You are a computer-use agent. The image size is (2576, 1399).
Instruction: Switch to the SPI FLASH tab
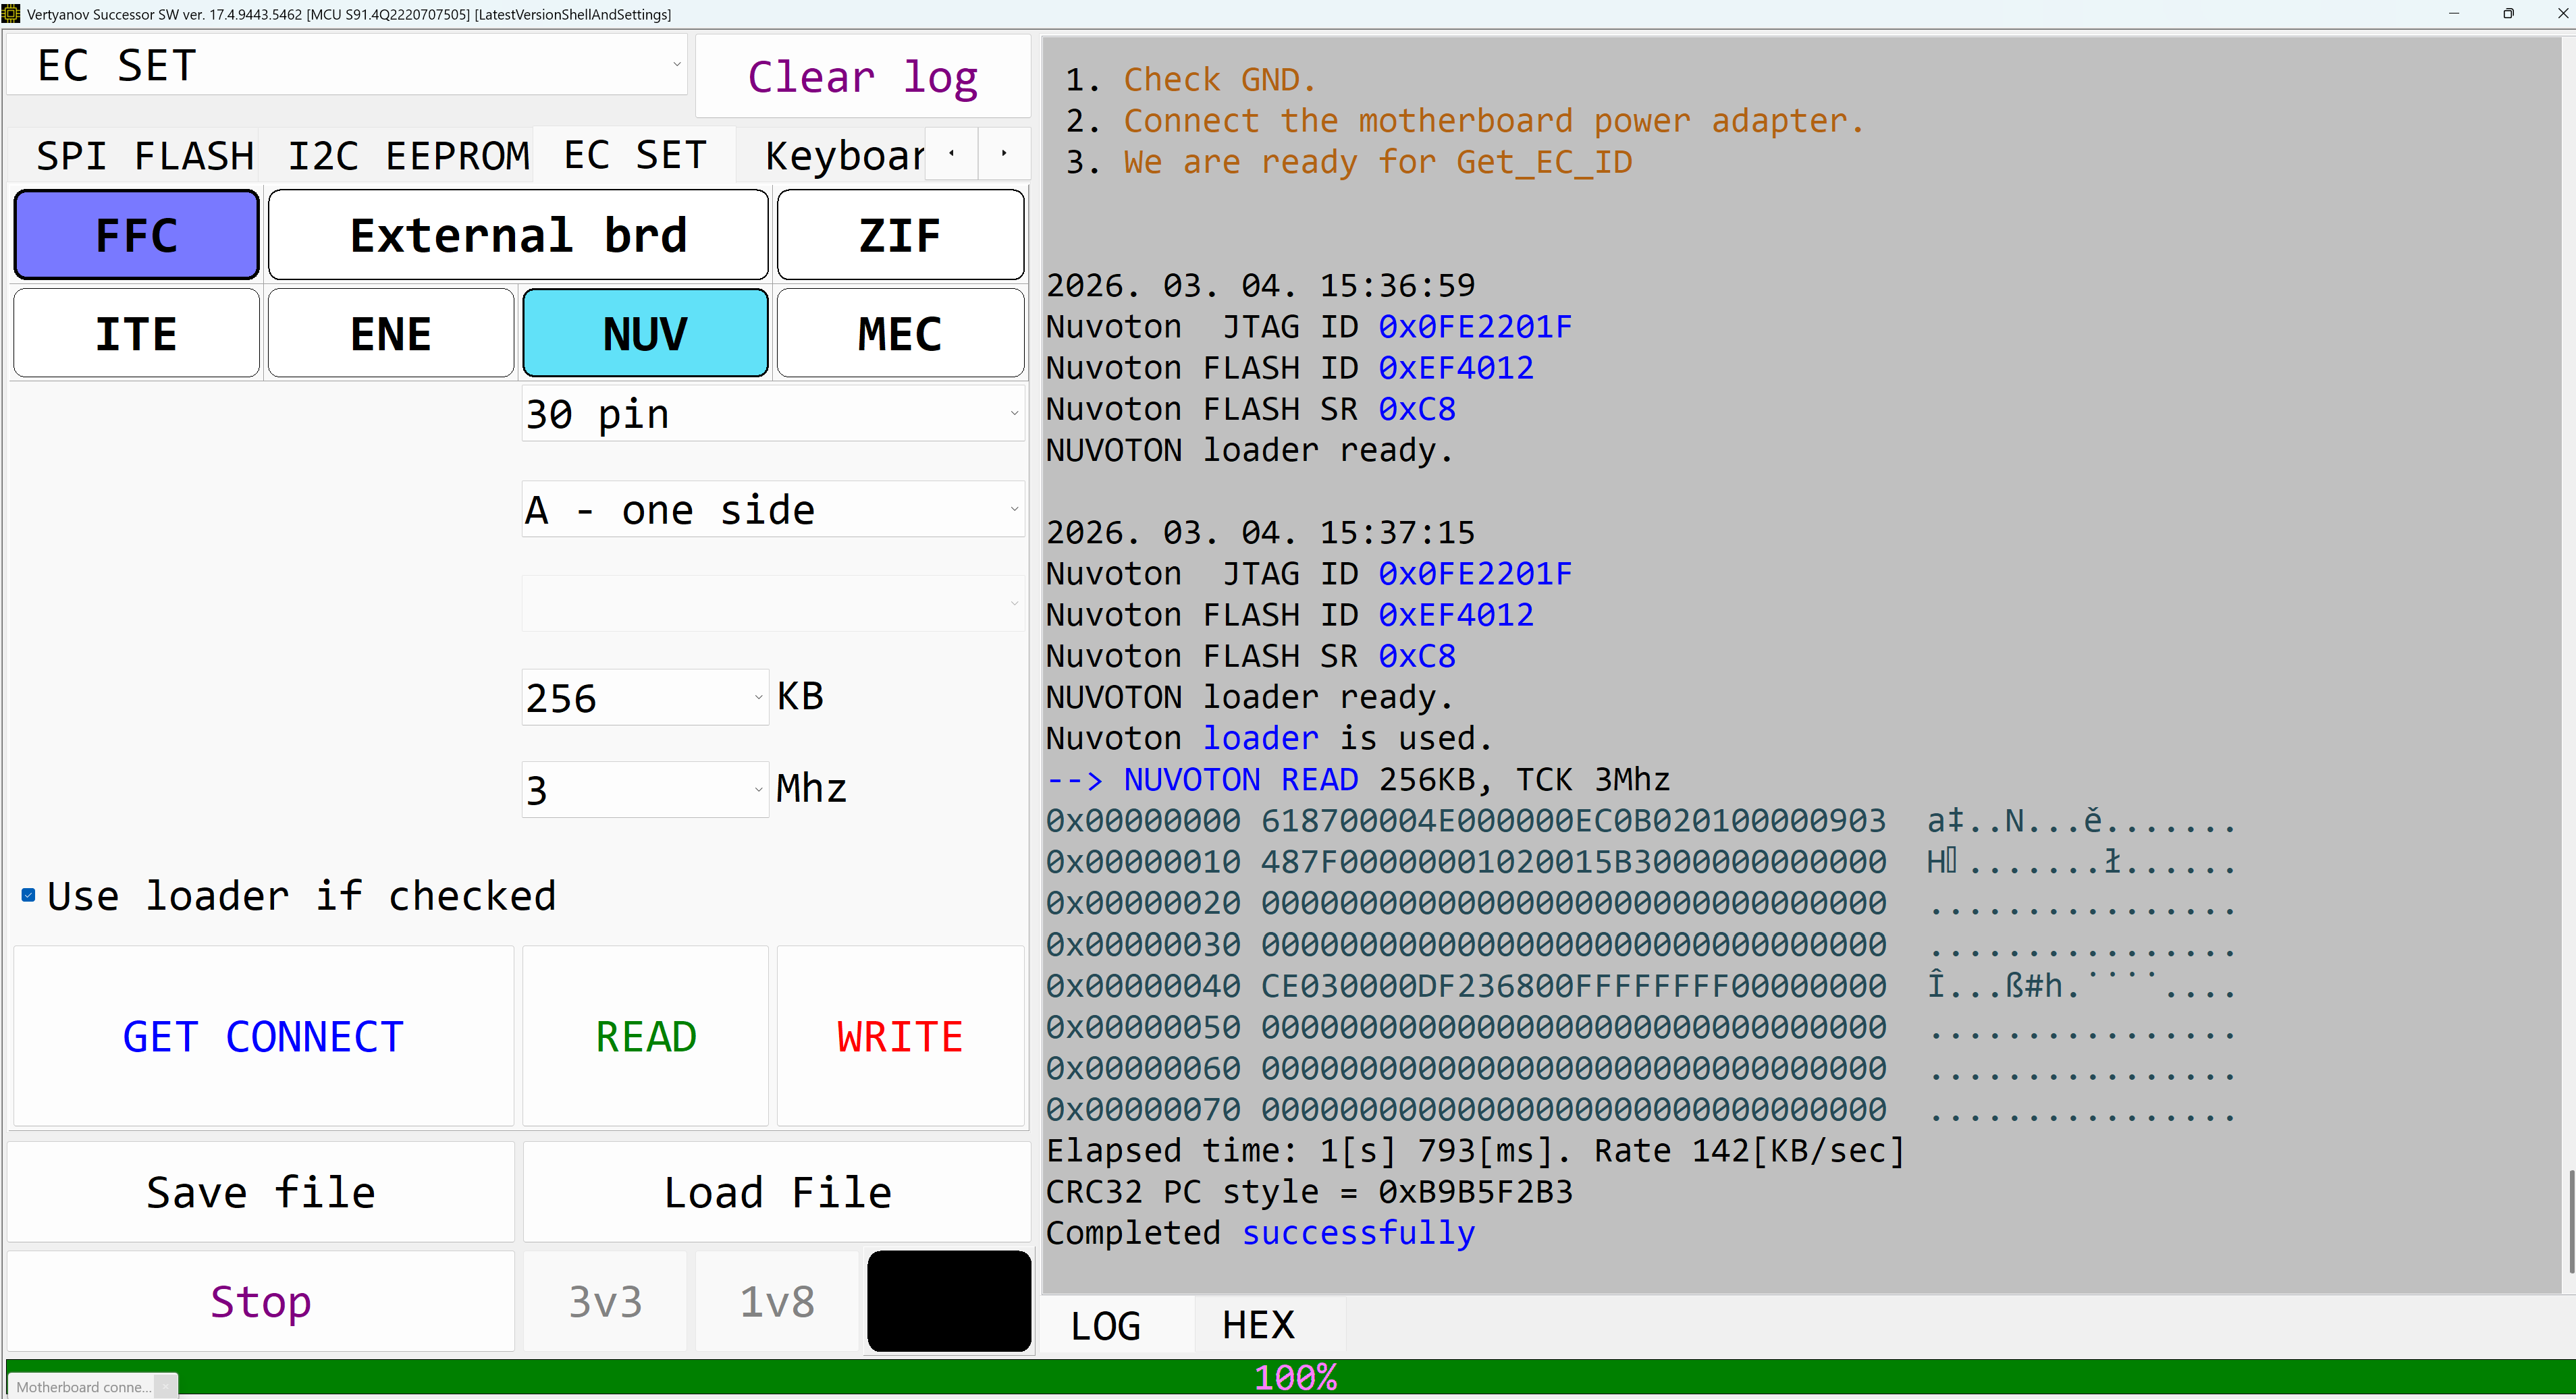(144, 156)
